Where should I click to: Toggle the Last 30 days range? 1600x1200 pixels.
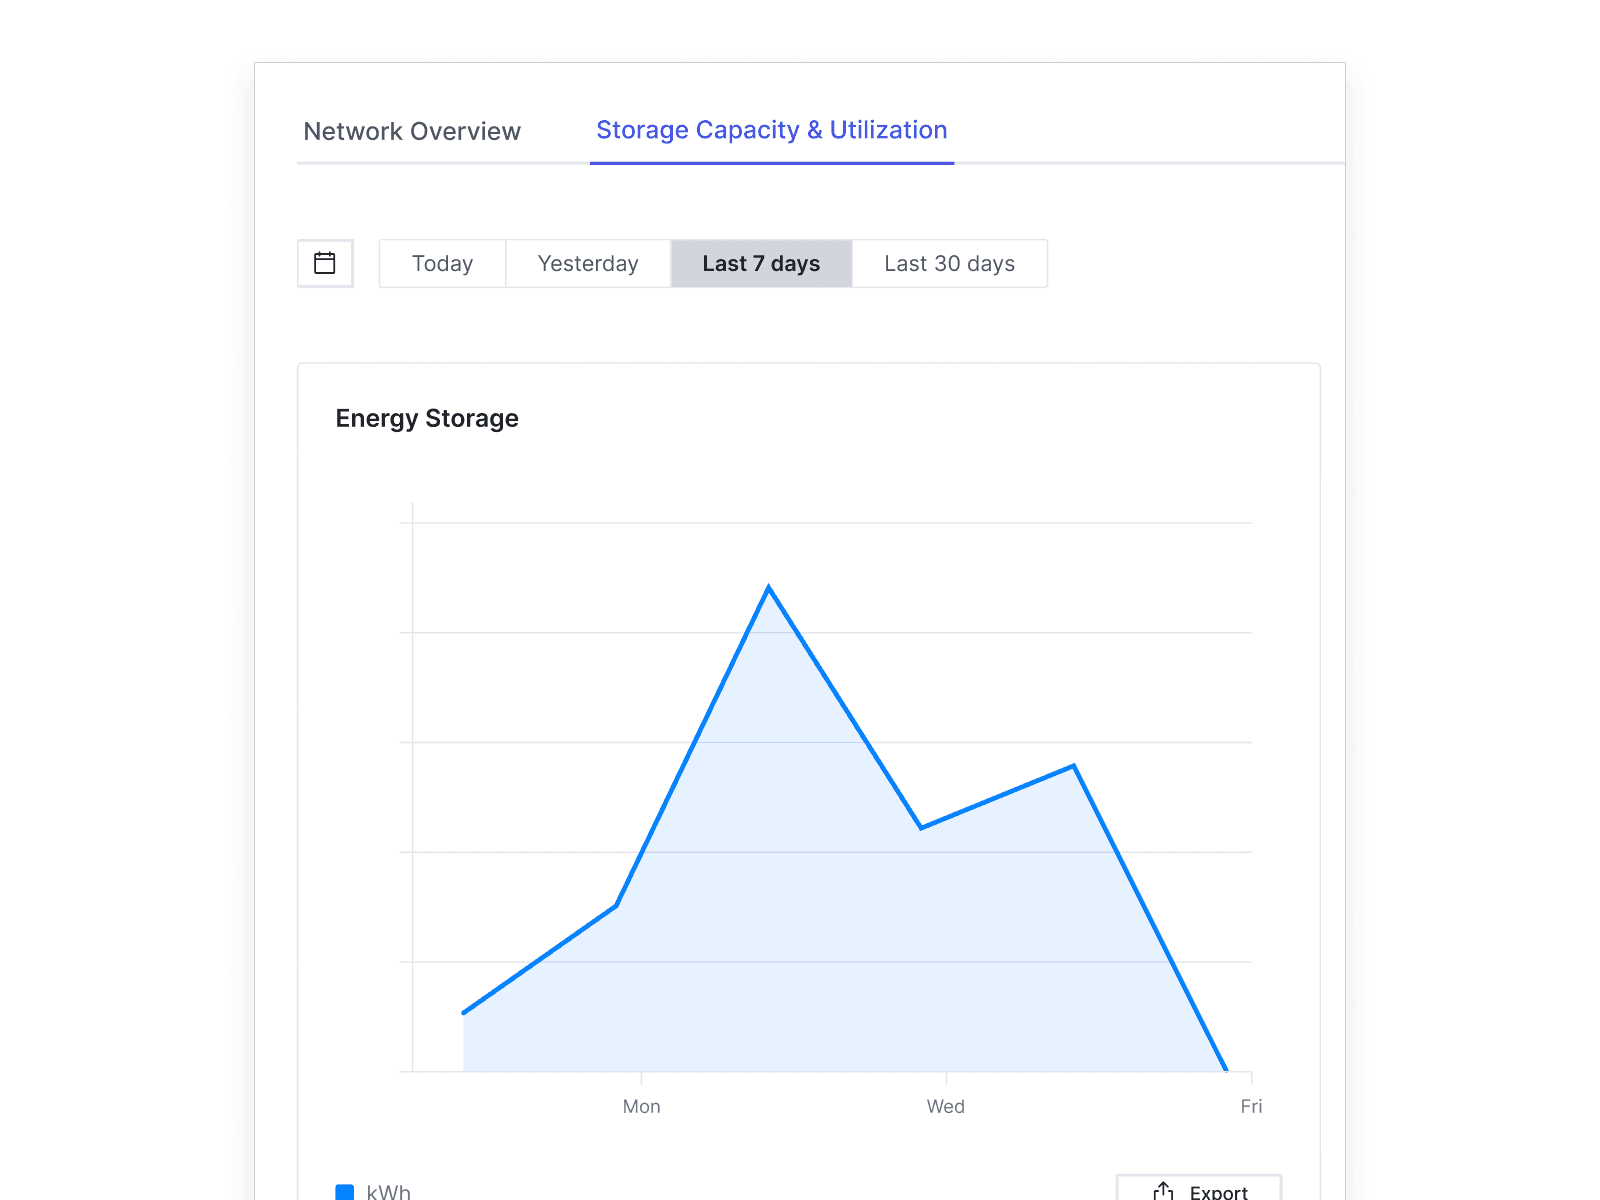pyautogui.click(x=948, y=263)
